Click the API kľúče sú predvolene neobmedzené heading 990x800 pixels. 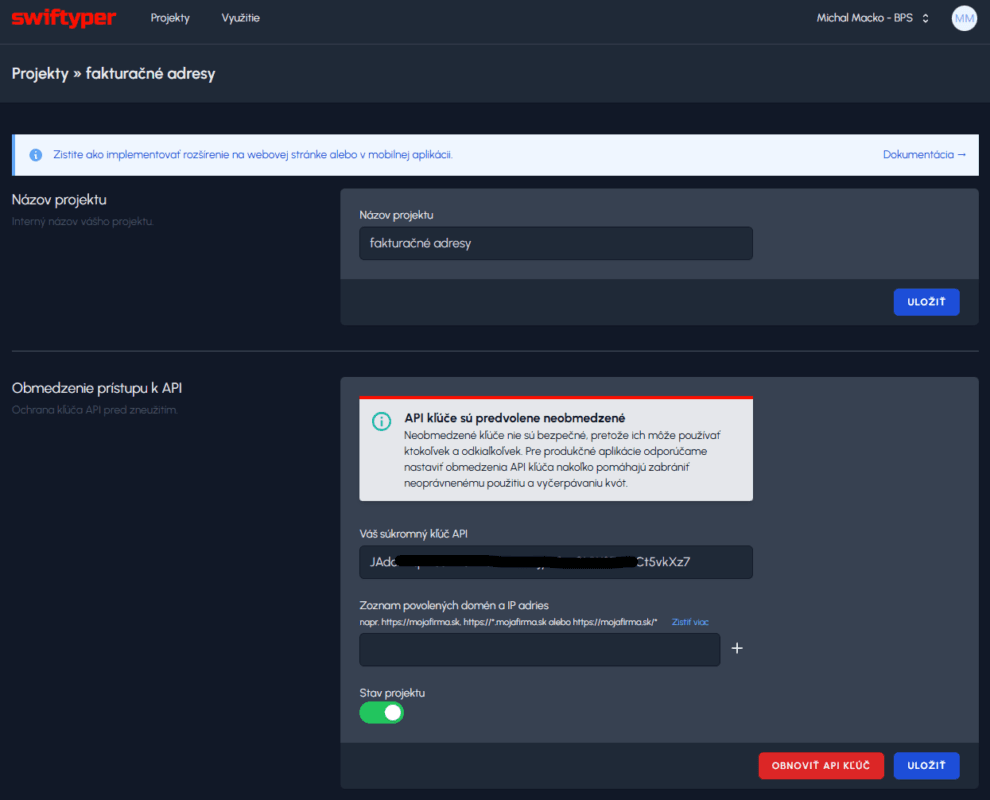pyautogui.click(x=515, y=418)
